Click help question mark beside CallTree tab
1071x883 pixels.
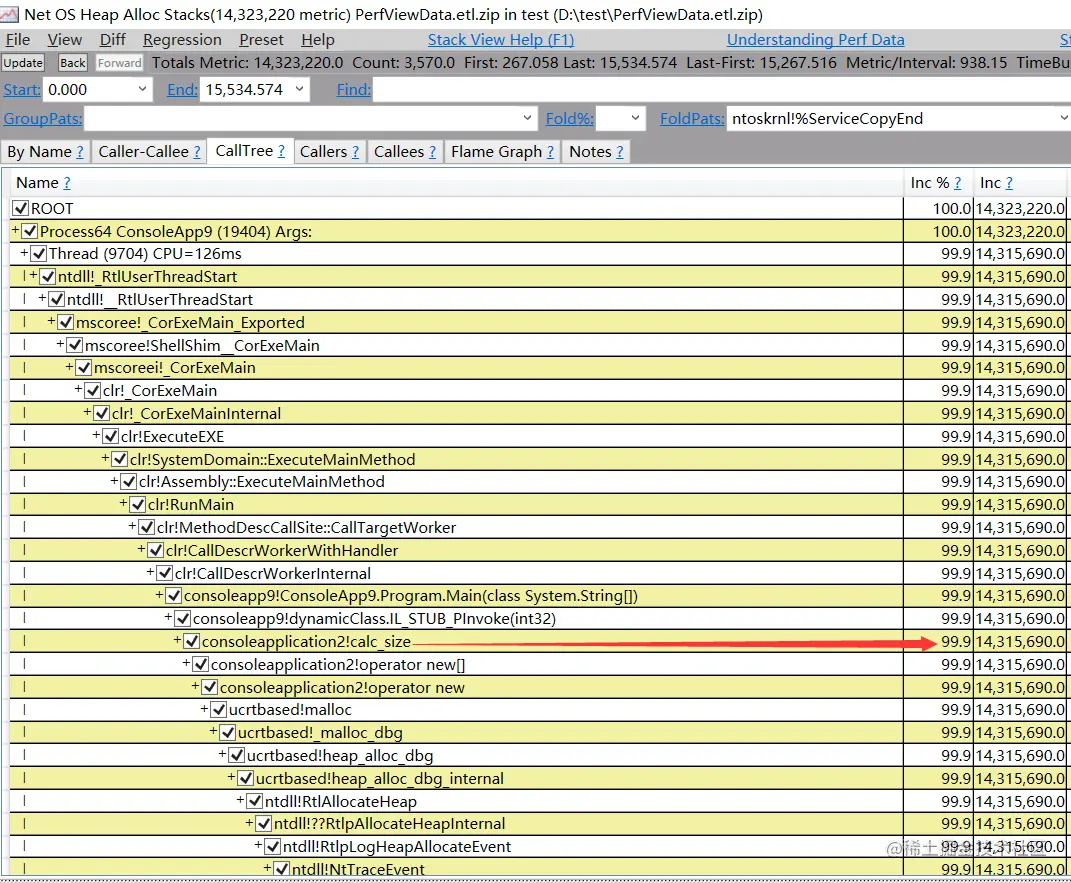[x=281, y=152]
